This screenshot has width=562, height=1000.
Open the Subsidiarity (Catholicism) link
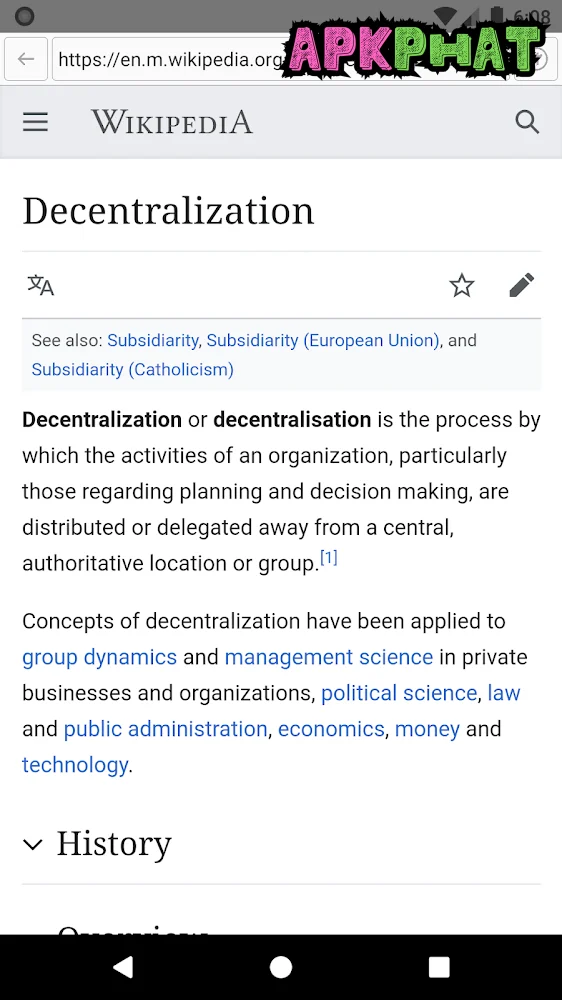pos(133,369)
